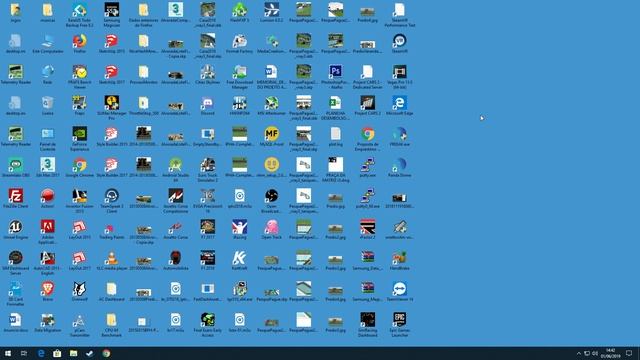The height and width of the screenshot is (360, 640).
Task: Click the Cities Skylines desktop shortcut
Action: click(x=207, y=72)
